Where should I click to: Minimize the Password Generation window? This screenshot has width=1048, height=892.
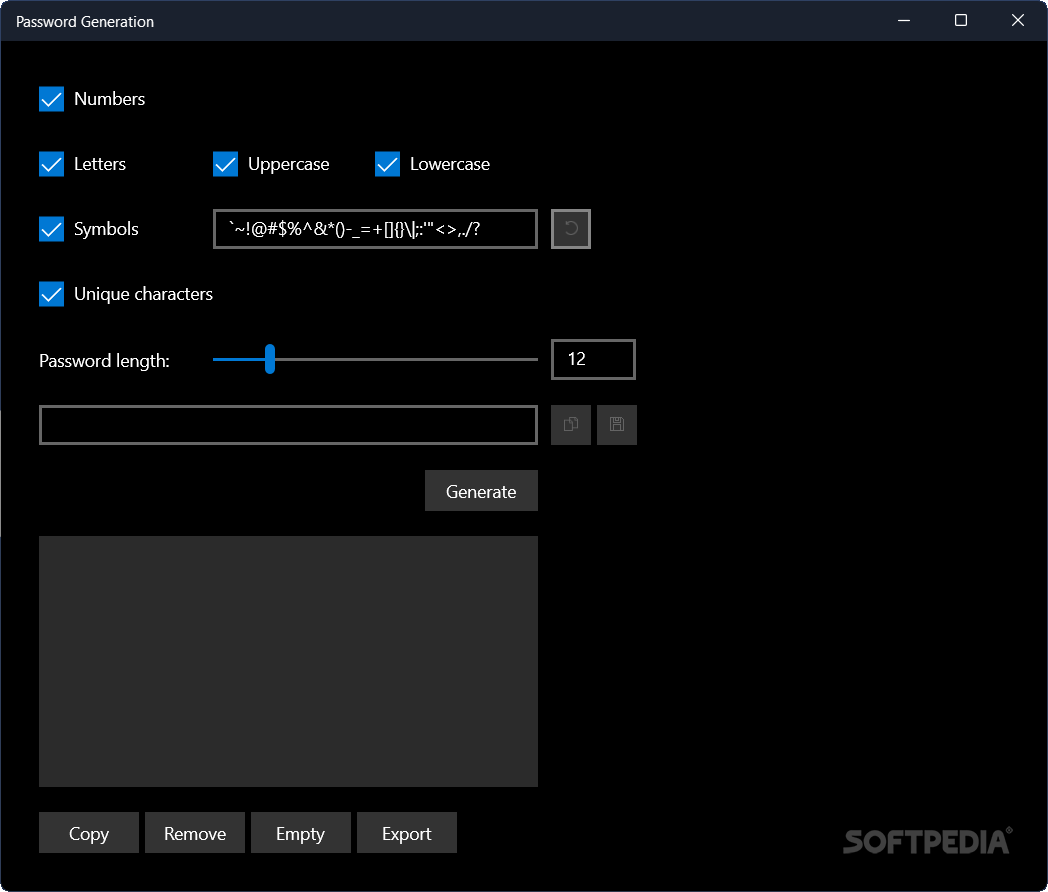click(904, 21)
